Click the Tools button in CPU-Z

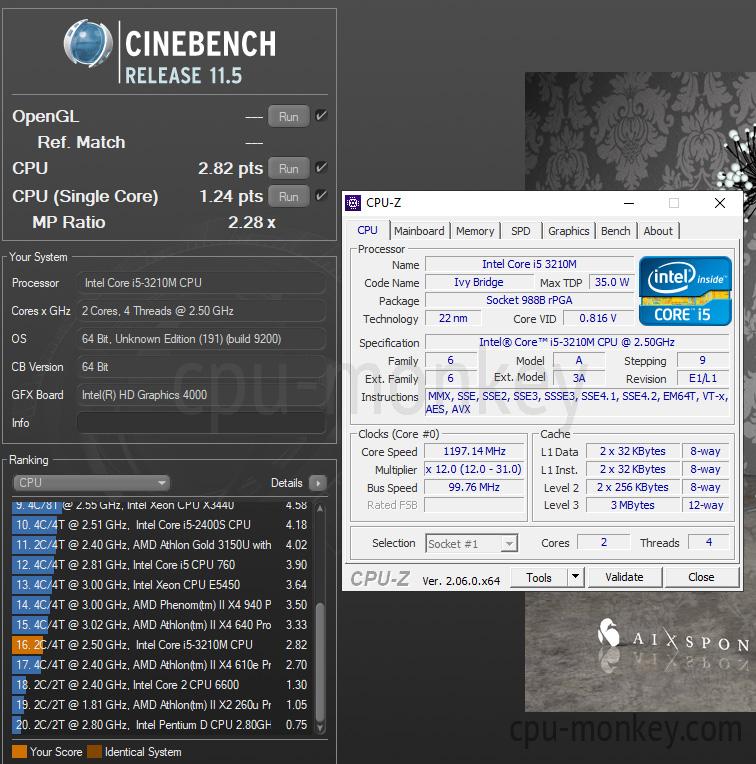pyautogui.click(x=539, y=577)
